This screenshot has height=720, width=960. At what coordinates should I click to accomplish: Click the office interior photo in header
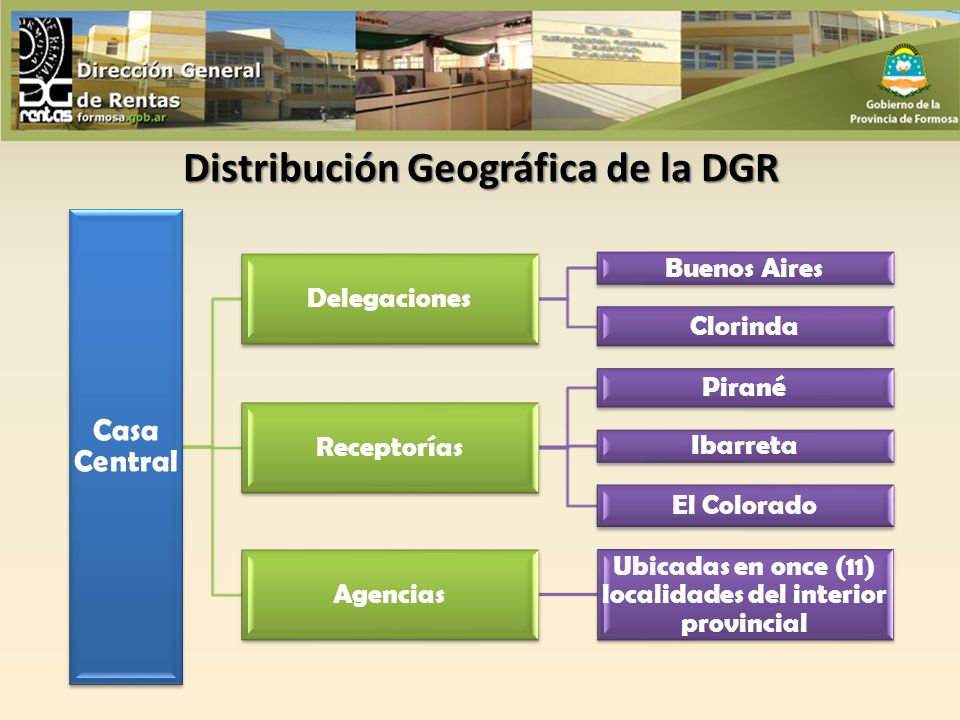pyautogui.click(x=443, y=70)
